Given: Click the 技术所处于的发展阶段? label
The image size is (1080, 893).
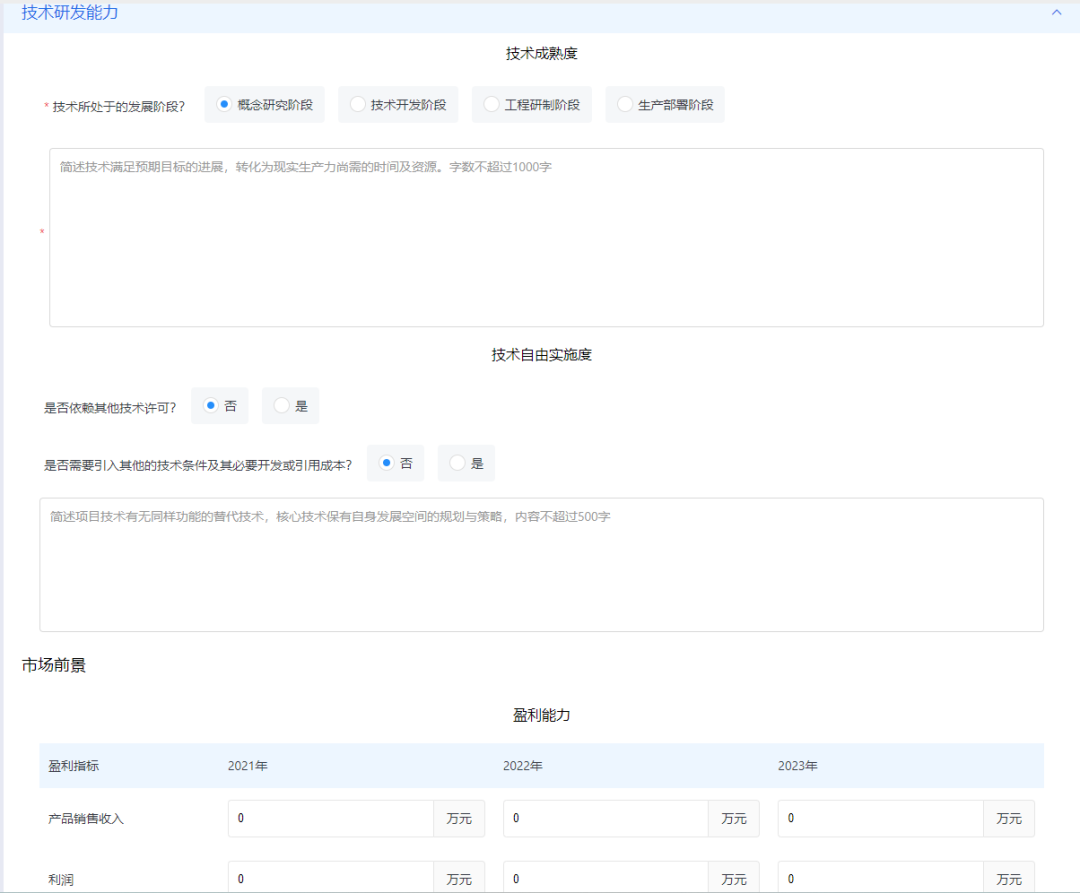Looking at the screenshot, I should click(118, 107).
